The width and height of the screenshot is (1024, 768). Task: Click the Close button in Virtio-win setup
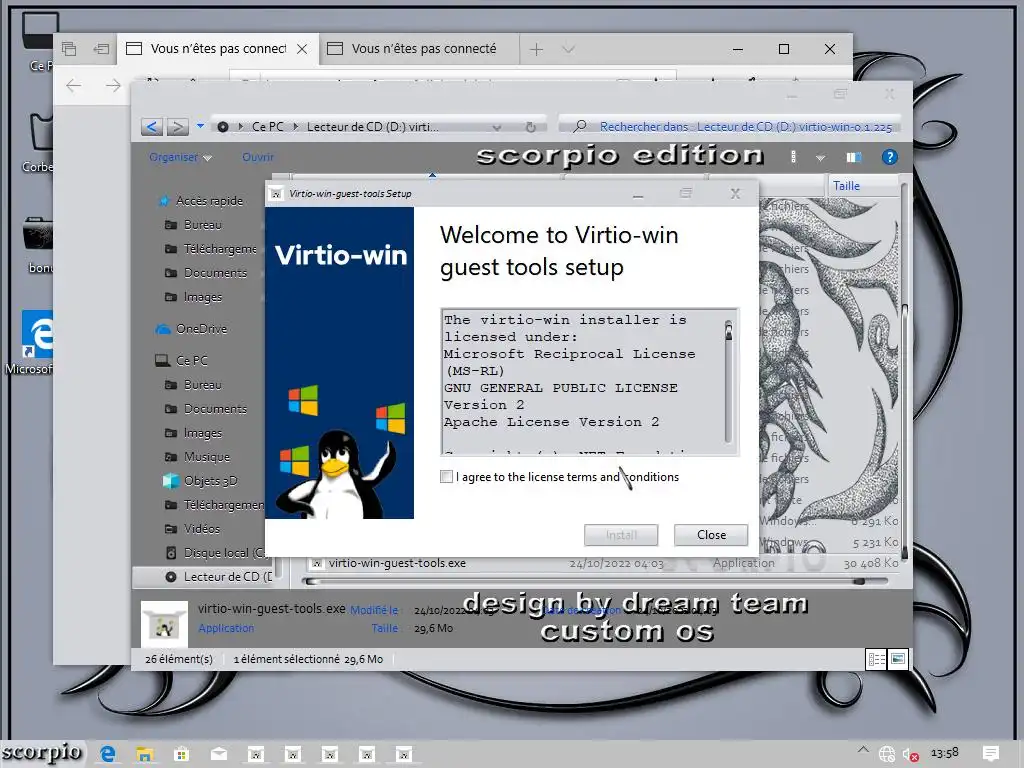(x=711, y=535)
